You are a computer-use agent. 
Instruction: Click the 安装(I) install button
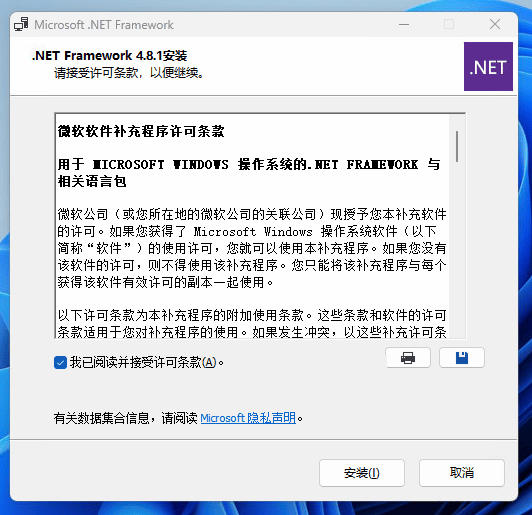(x=362, y=473)
